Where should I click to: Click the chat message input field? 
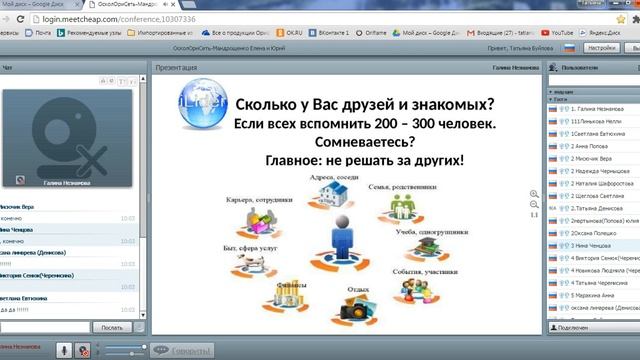pos(45,327)
